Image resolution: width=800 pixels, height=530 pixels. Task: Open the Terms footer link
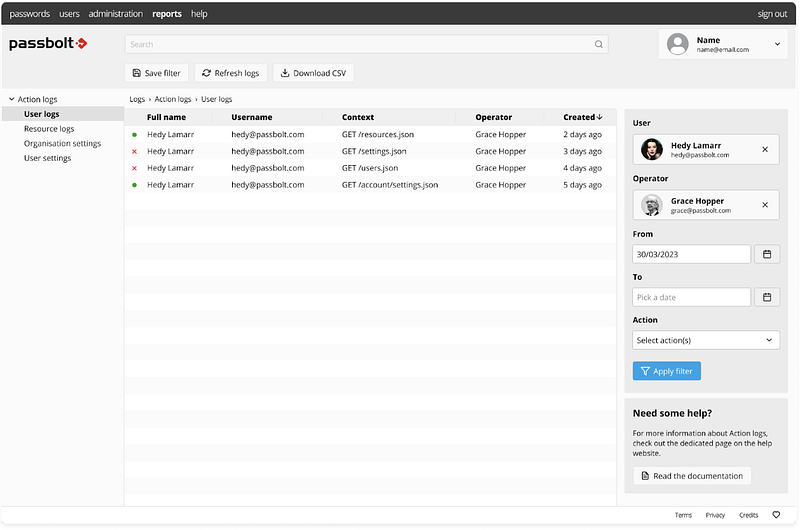[683, 515]
